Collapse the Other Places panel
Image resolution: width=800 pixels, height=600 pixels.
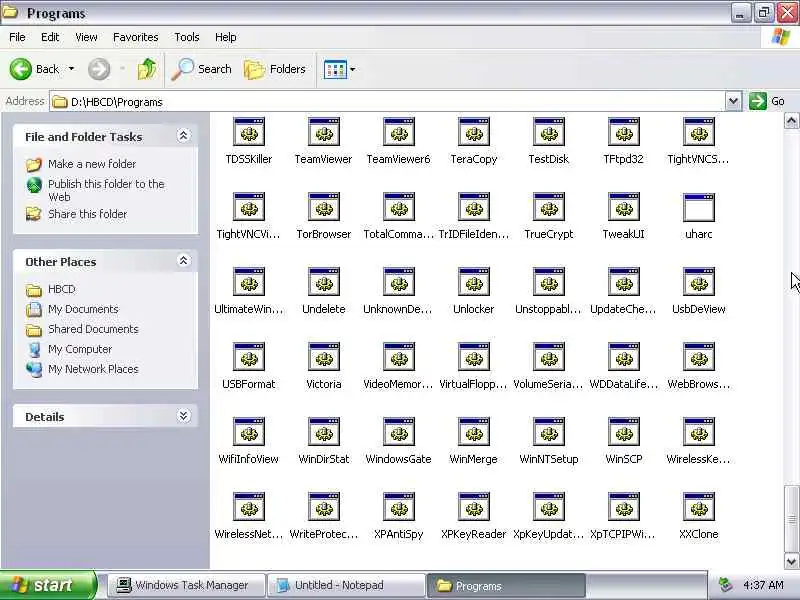pyautogui.click(x=183, y=261)
